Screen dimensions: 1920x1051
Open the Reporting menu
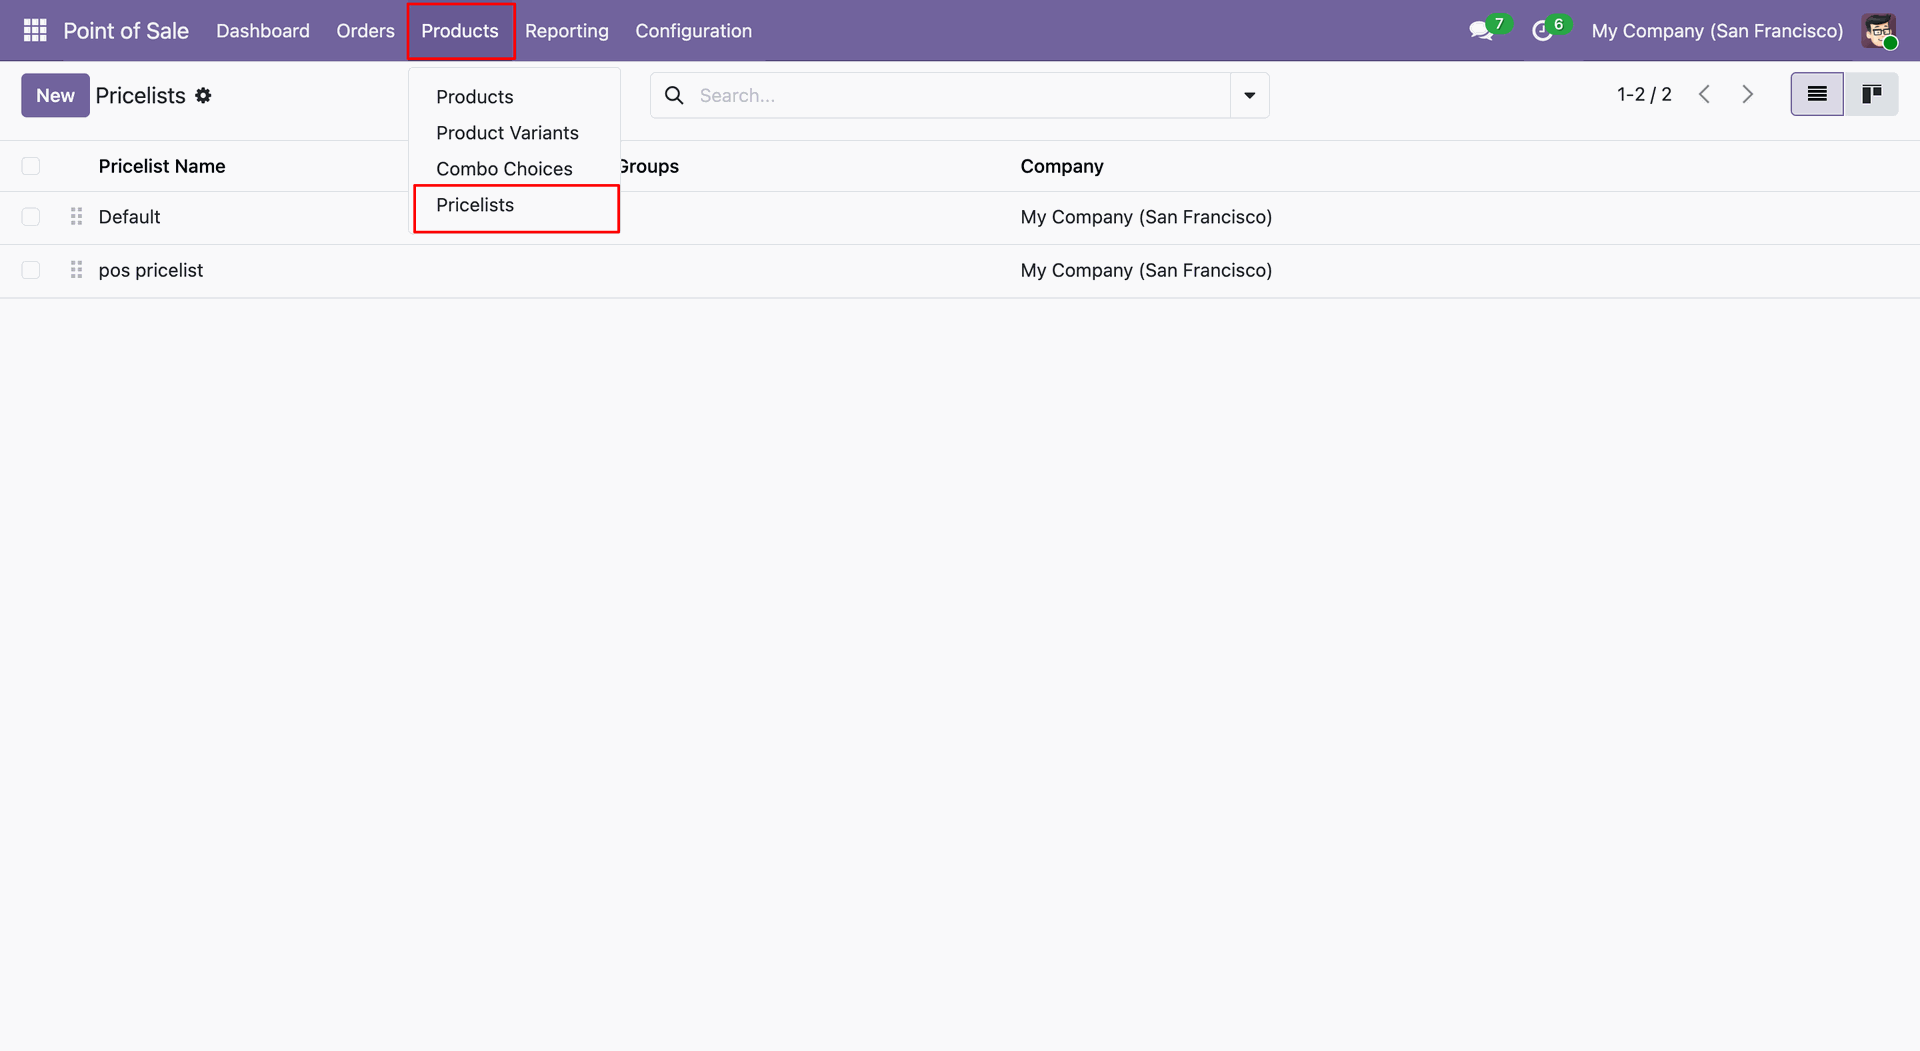pyautogui.click(x=567, y=31)
